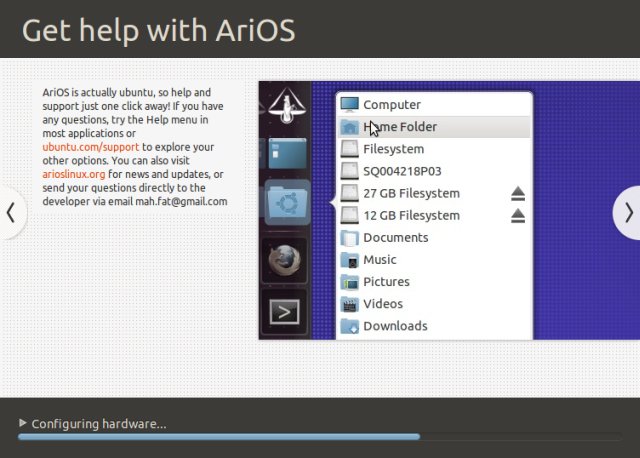Click the SQ004218P03 drive icon
Viewport: 640px width, 458px height.
click(349, 171)
